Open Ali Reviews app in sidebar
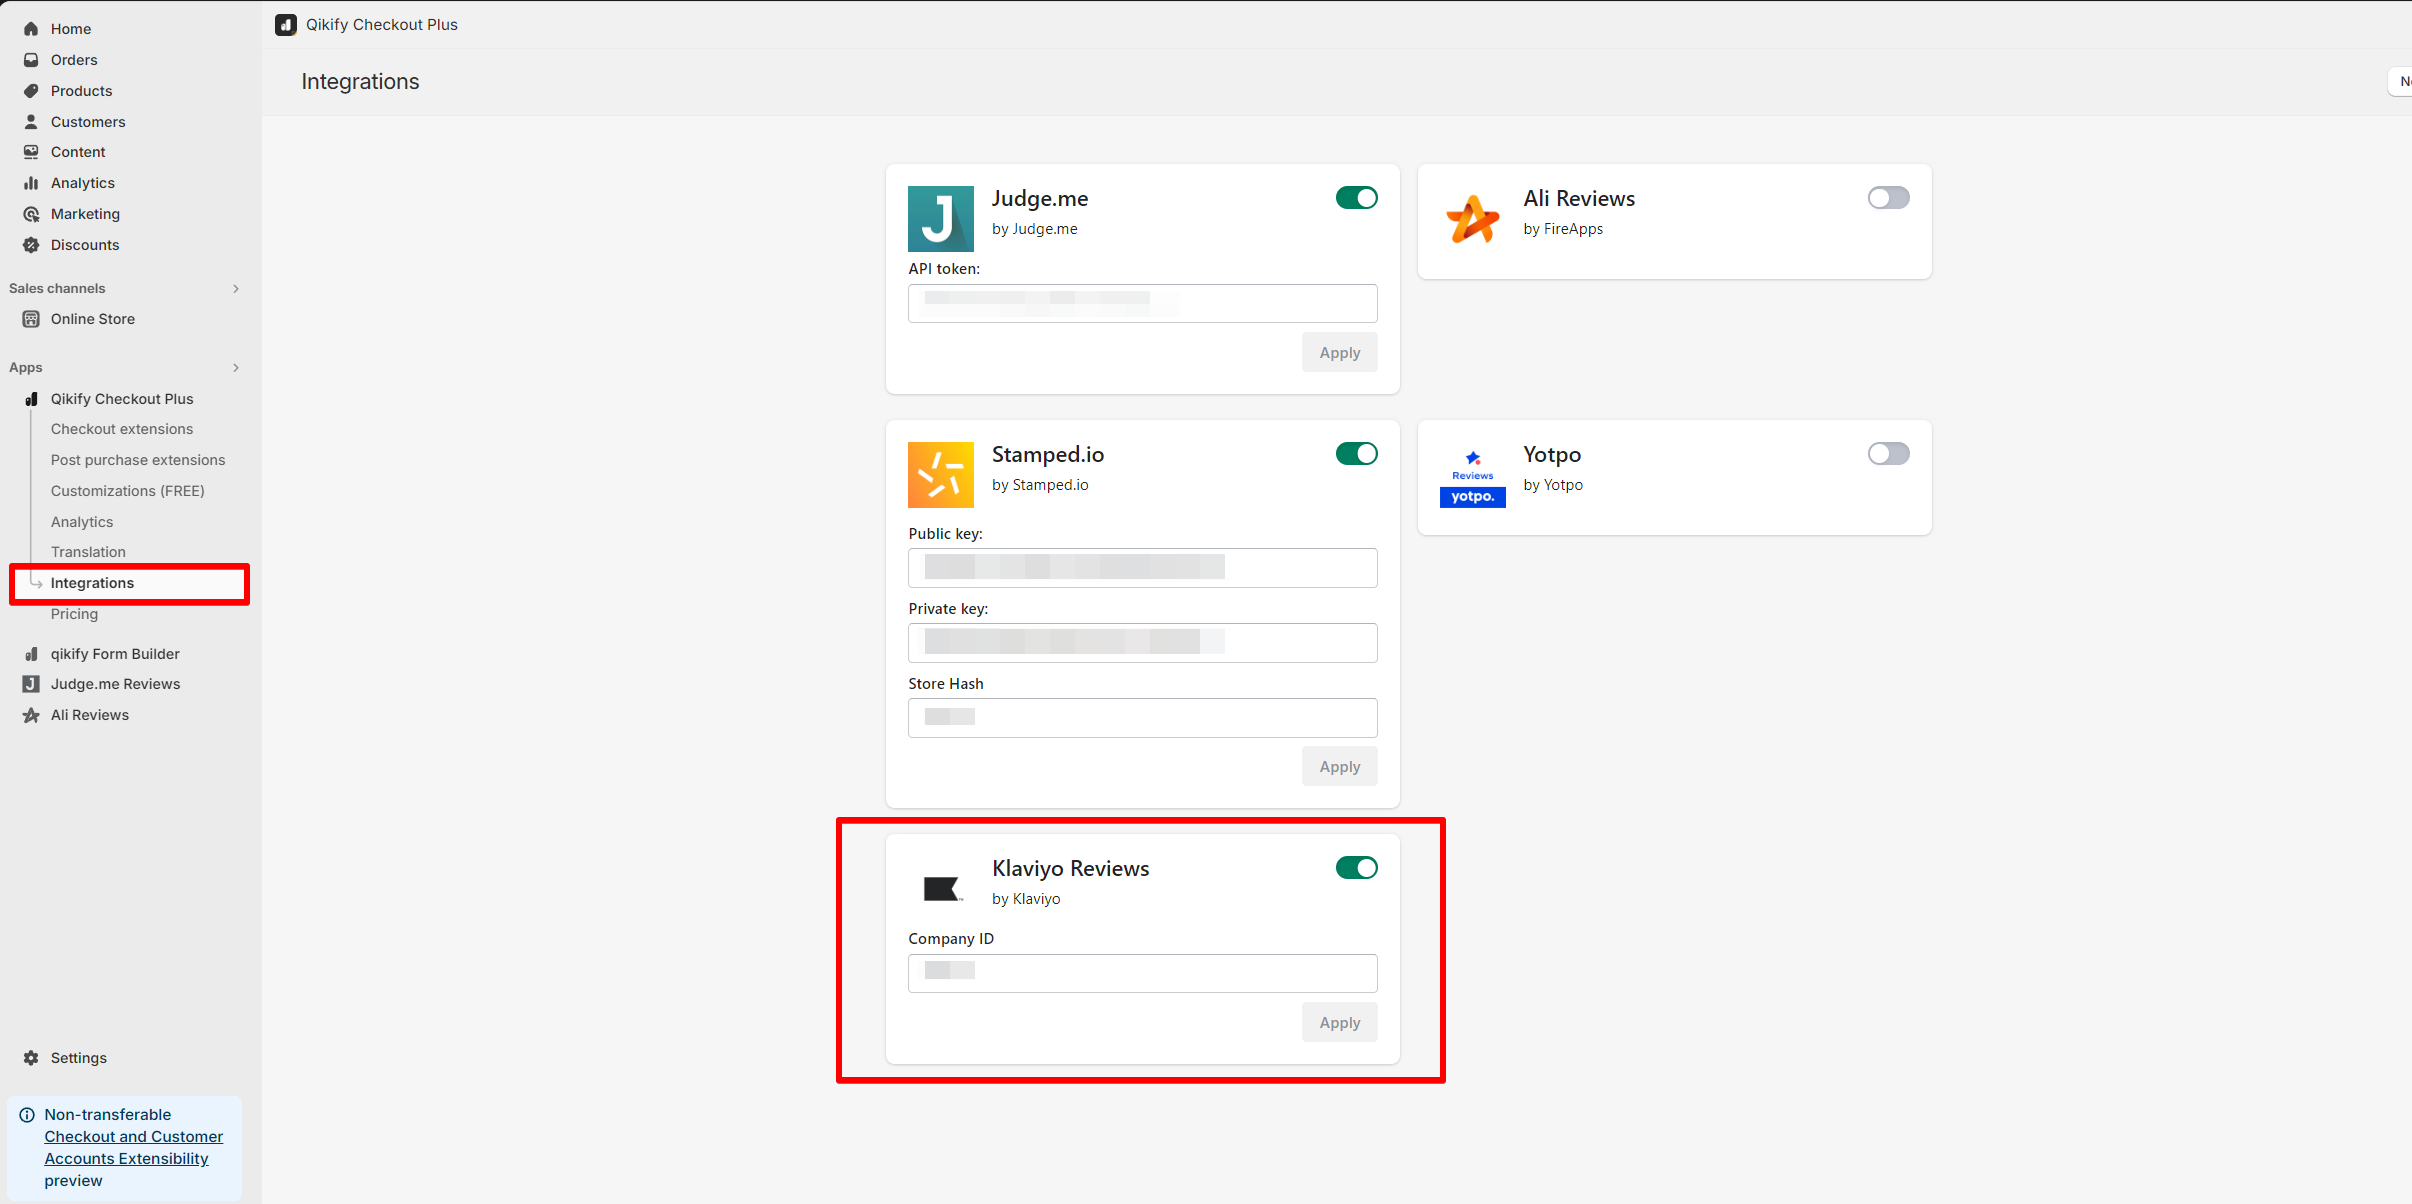This screenshot has width=2412, height=1204. [x=90, y=715]
